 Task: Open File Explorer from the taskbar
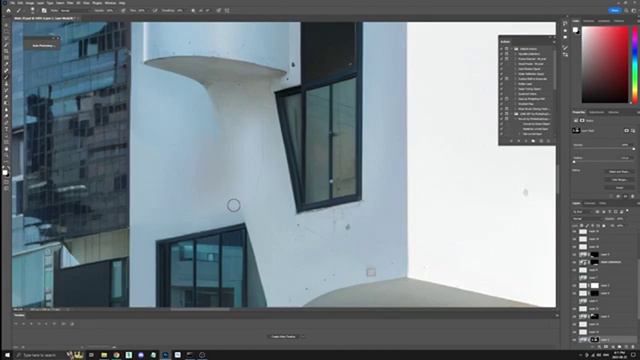pos(104,355)
